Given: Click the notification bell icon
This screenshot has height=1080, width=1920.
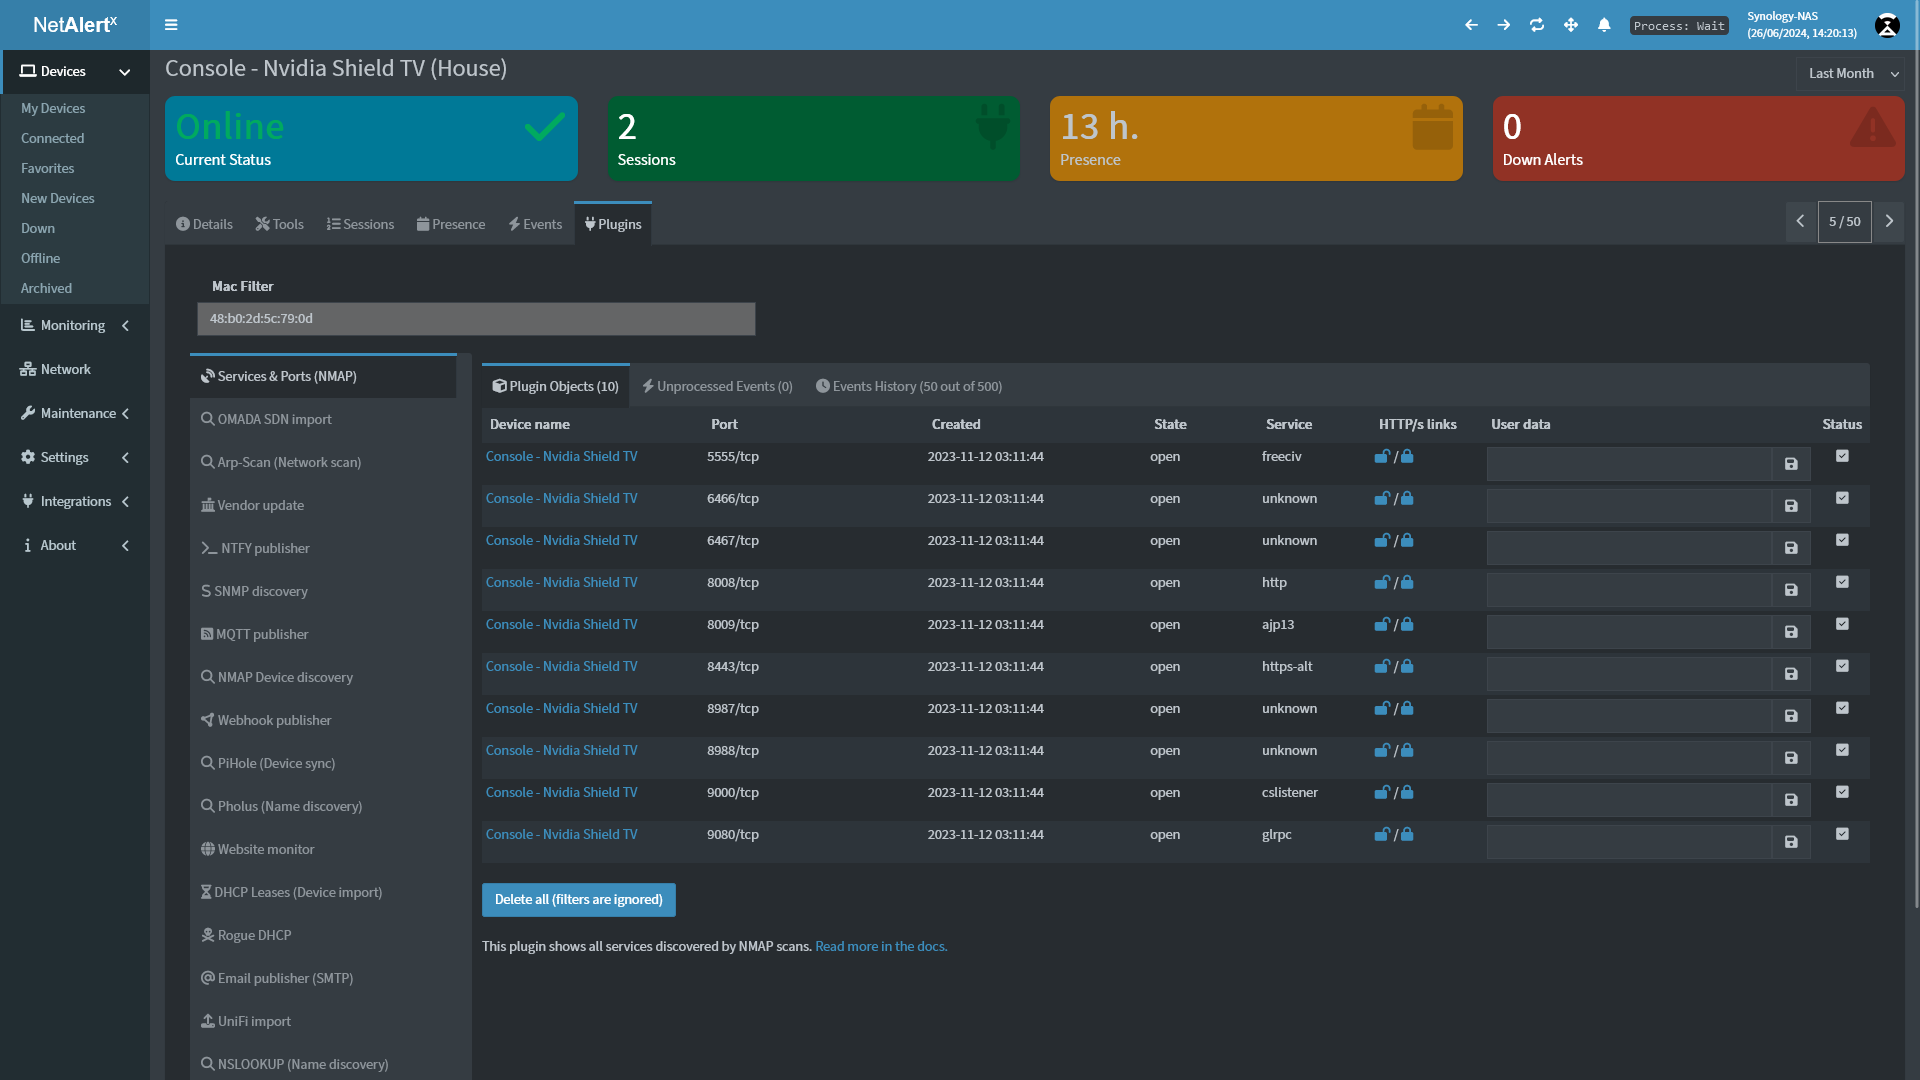Looking at the screenshot, I should point(1604,25).
